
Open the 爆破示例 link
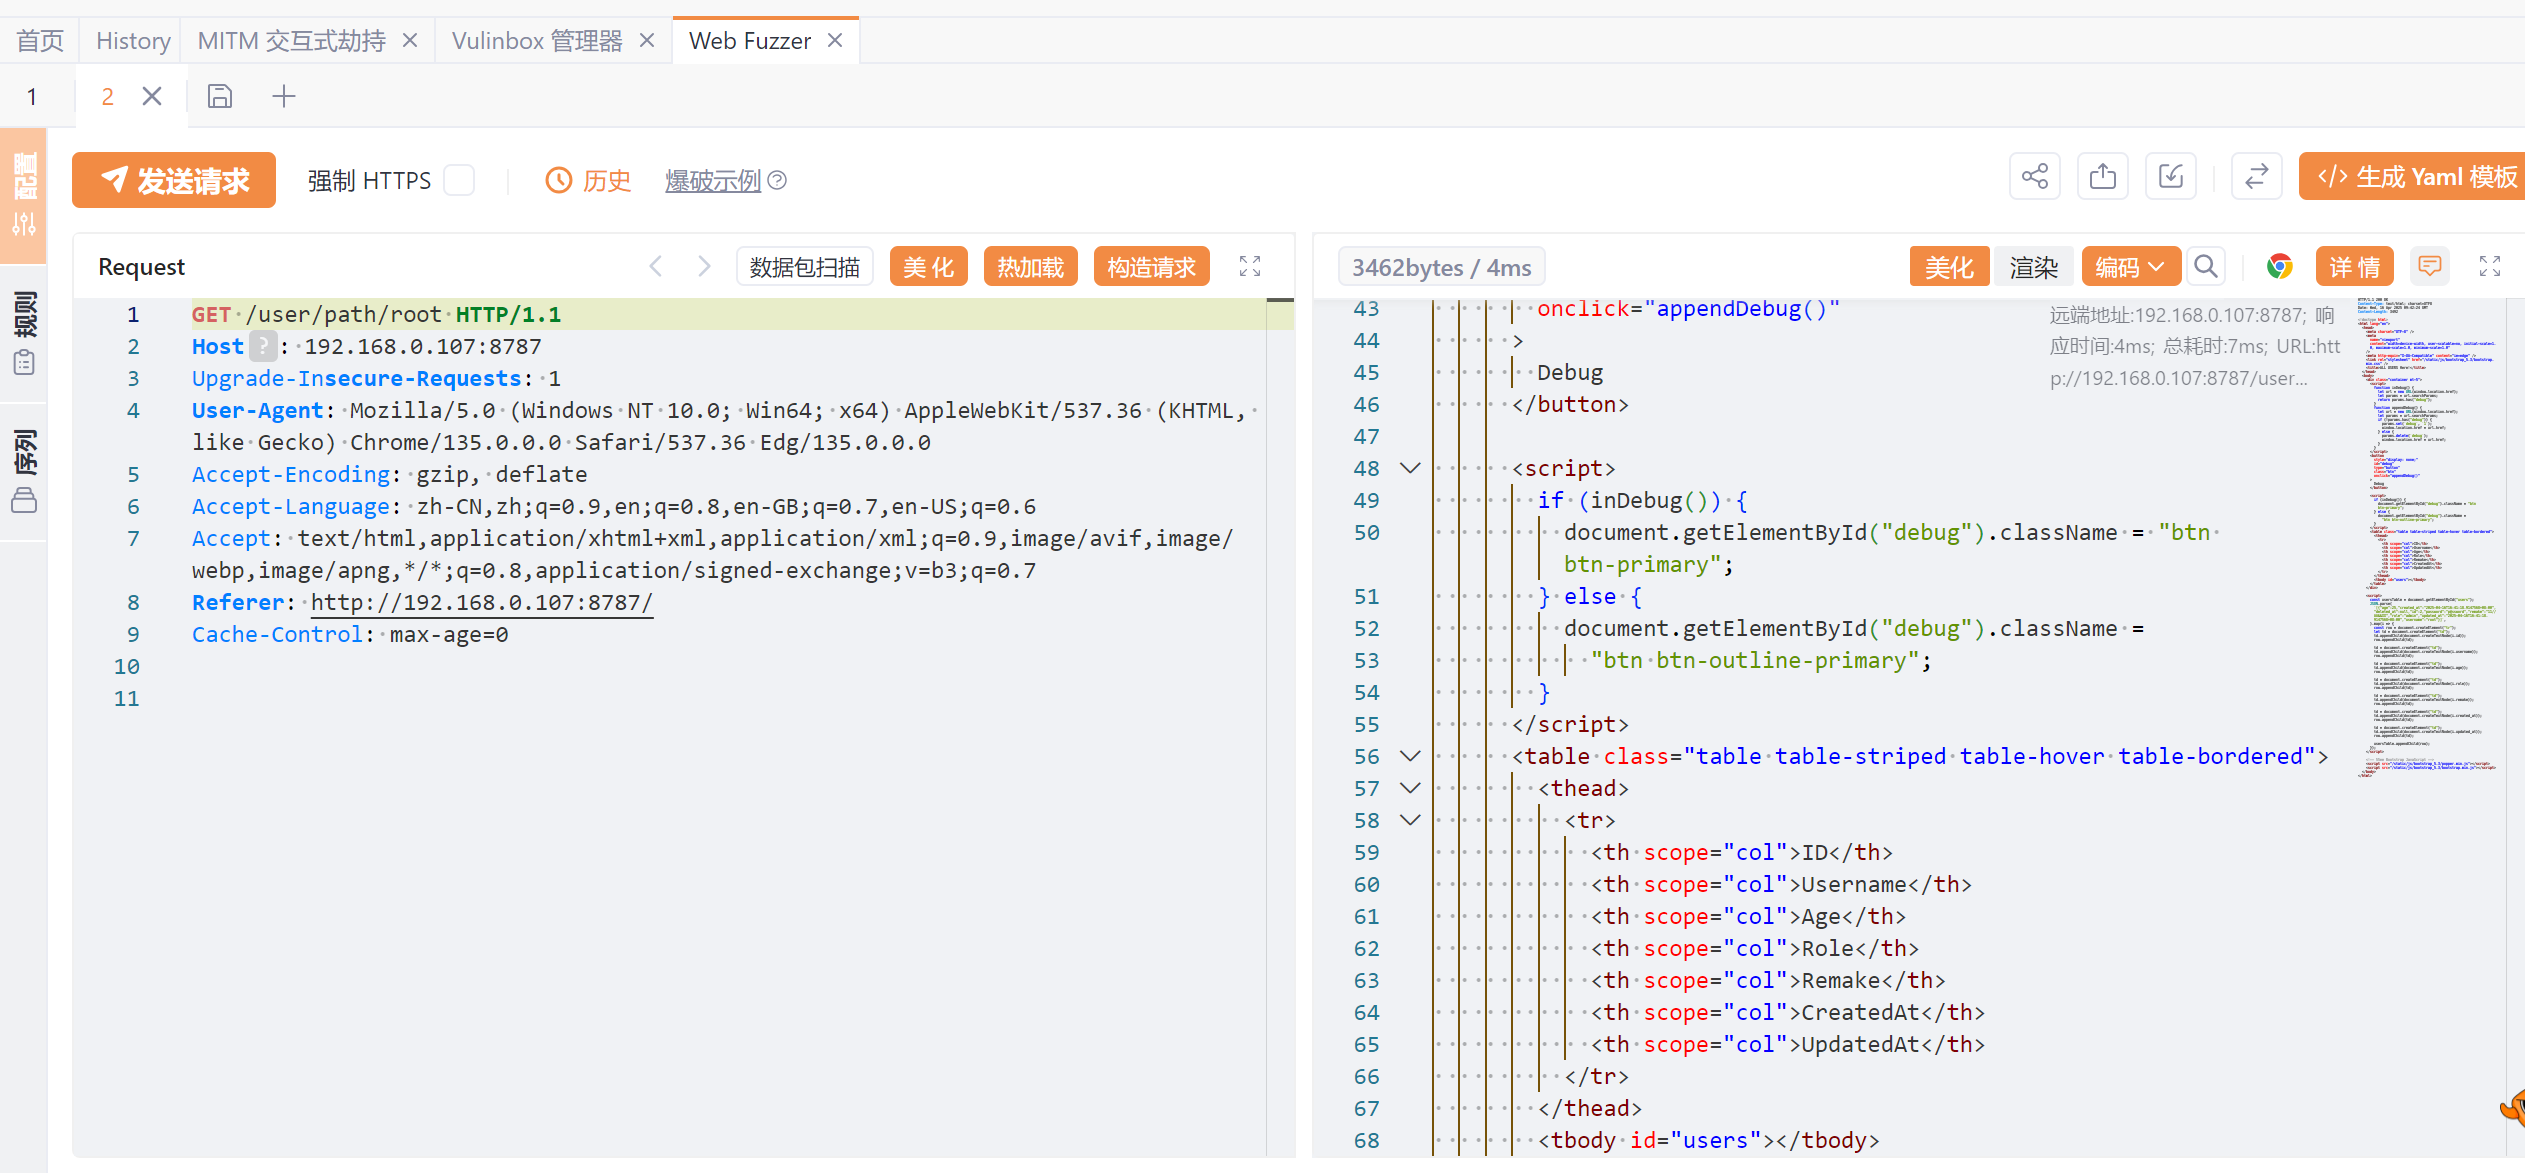point(712,181)
